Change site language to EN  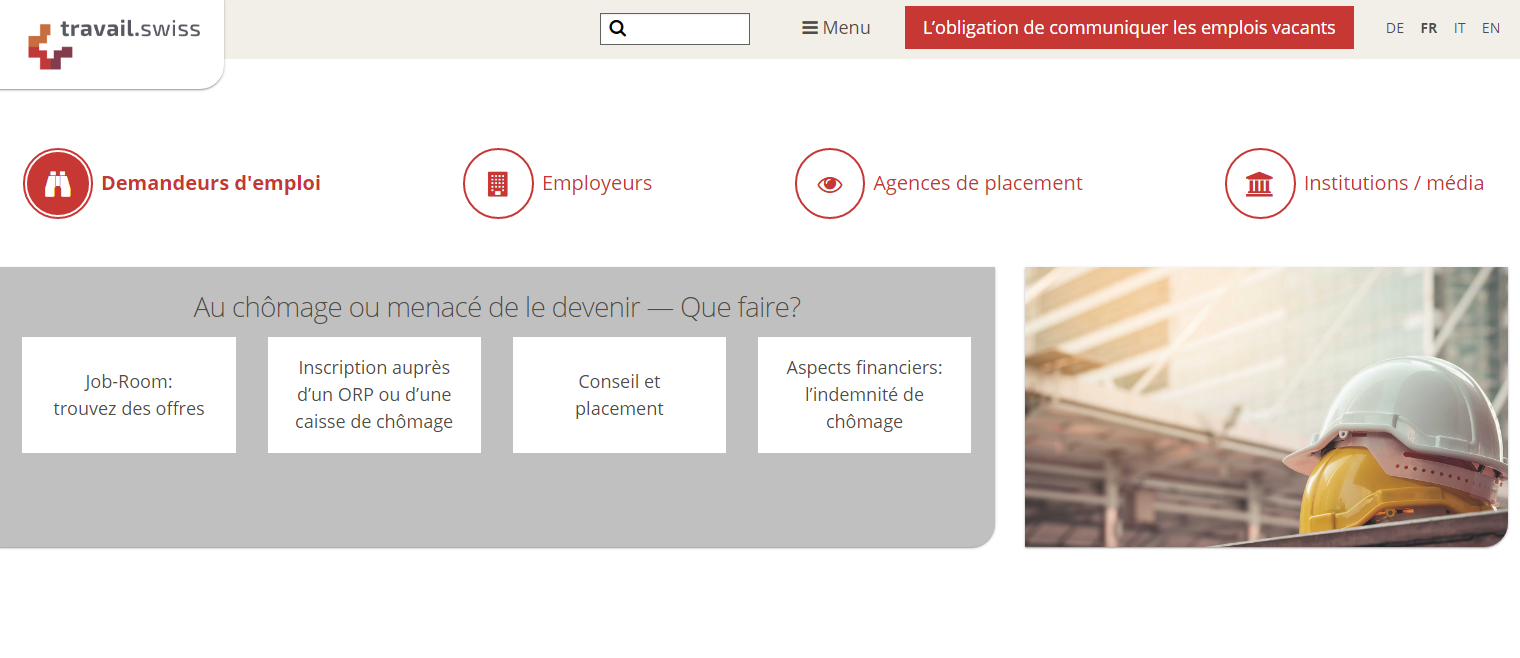click(1491, 28)
